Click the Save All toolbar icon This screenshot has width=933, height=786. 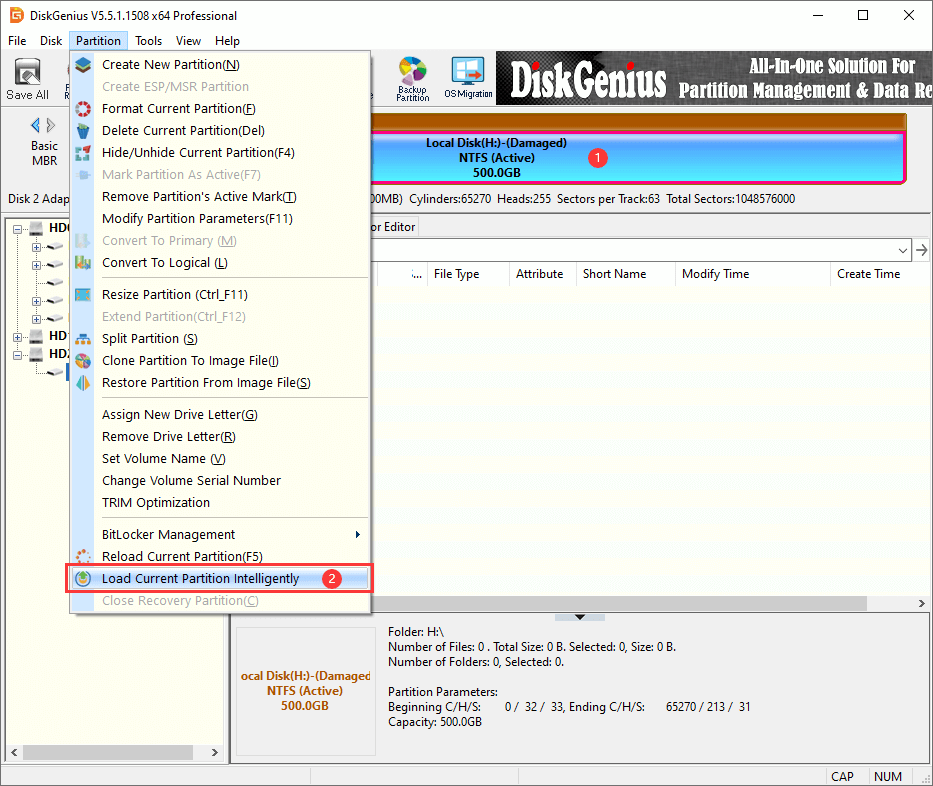tap(27, 79)
